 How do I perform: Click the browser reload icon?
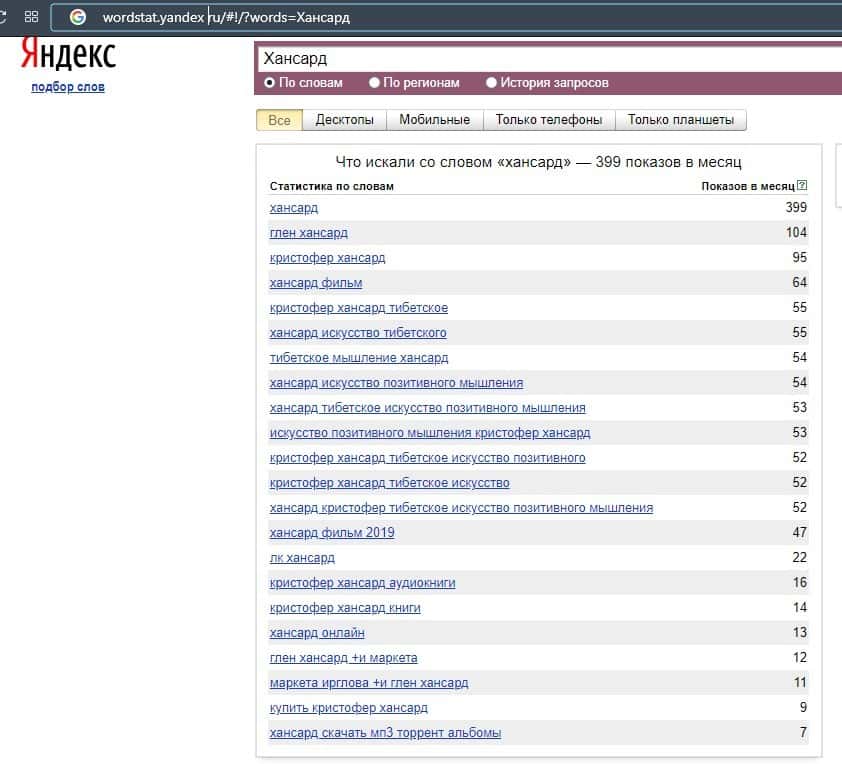click(4, 17)
